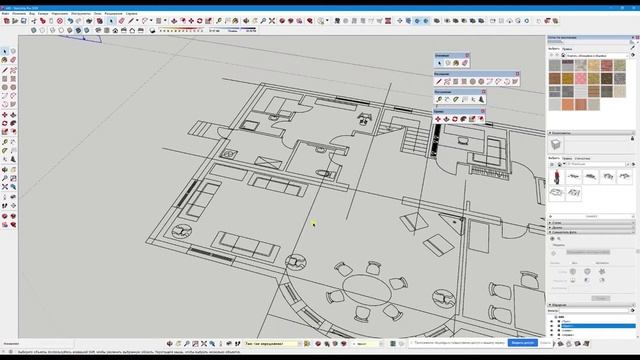This screenshot has width=640, height=360.
Task: Expand the Fog panel header
Action: 591,227
